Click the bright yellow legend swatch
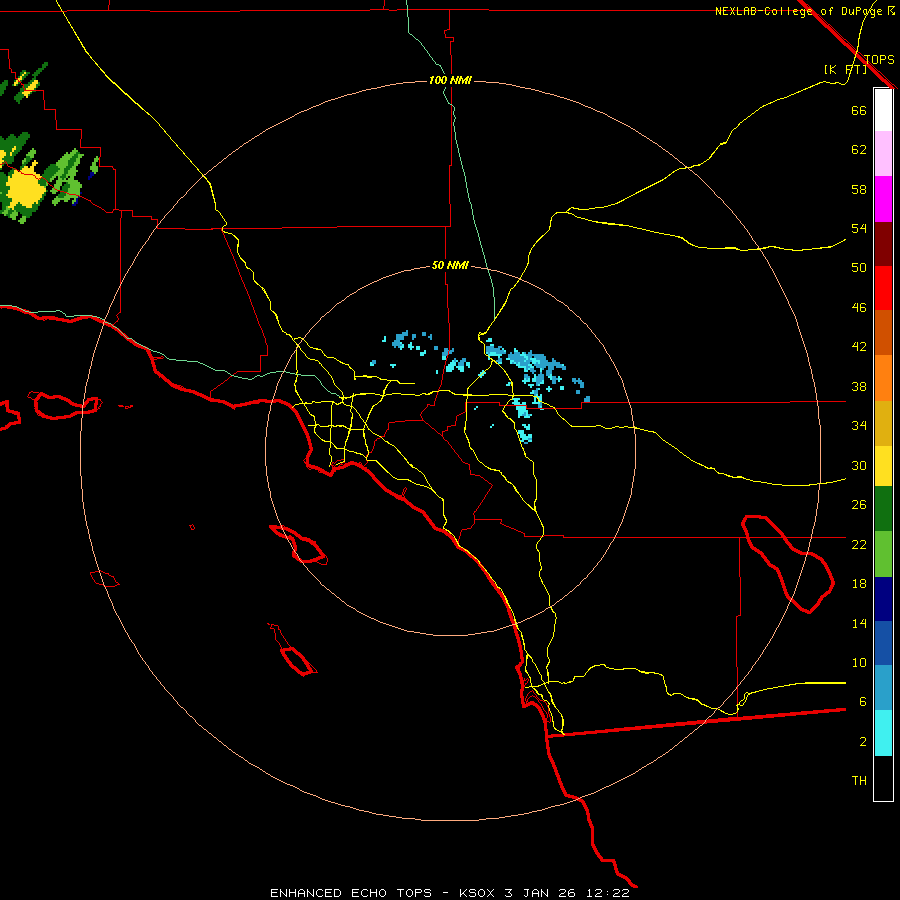Viewport: 900px width, 900px height. pyautogui.click(x=883, y=466)
